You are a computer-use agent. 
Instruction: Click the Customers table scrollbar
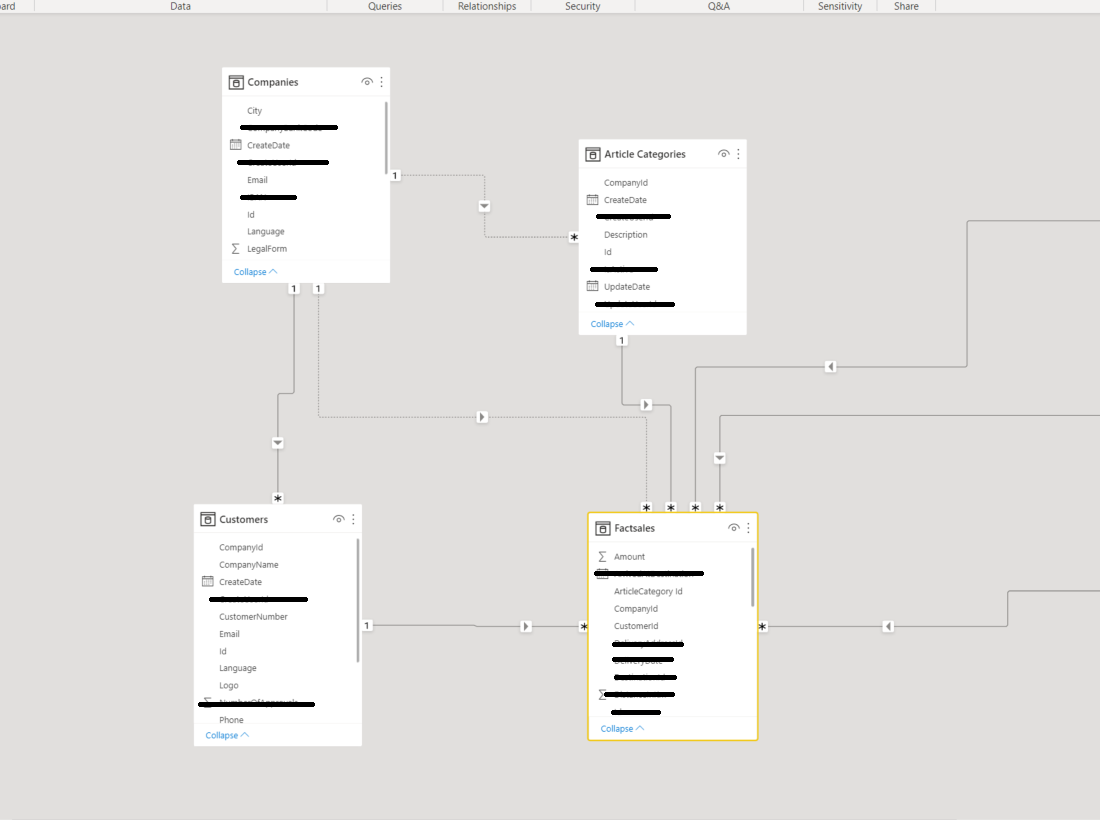tap(358, 600)
